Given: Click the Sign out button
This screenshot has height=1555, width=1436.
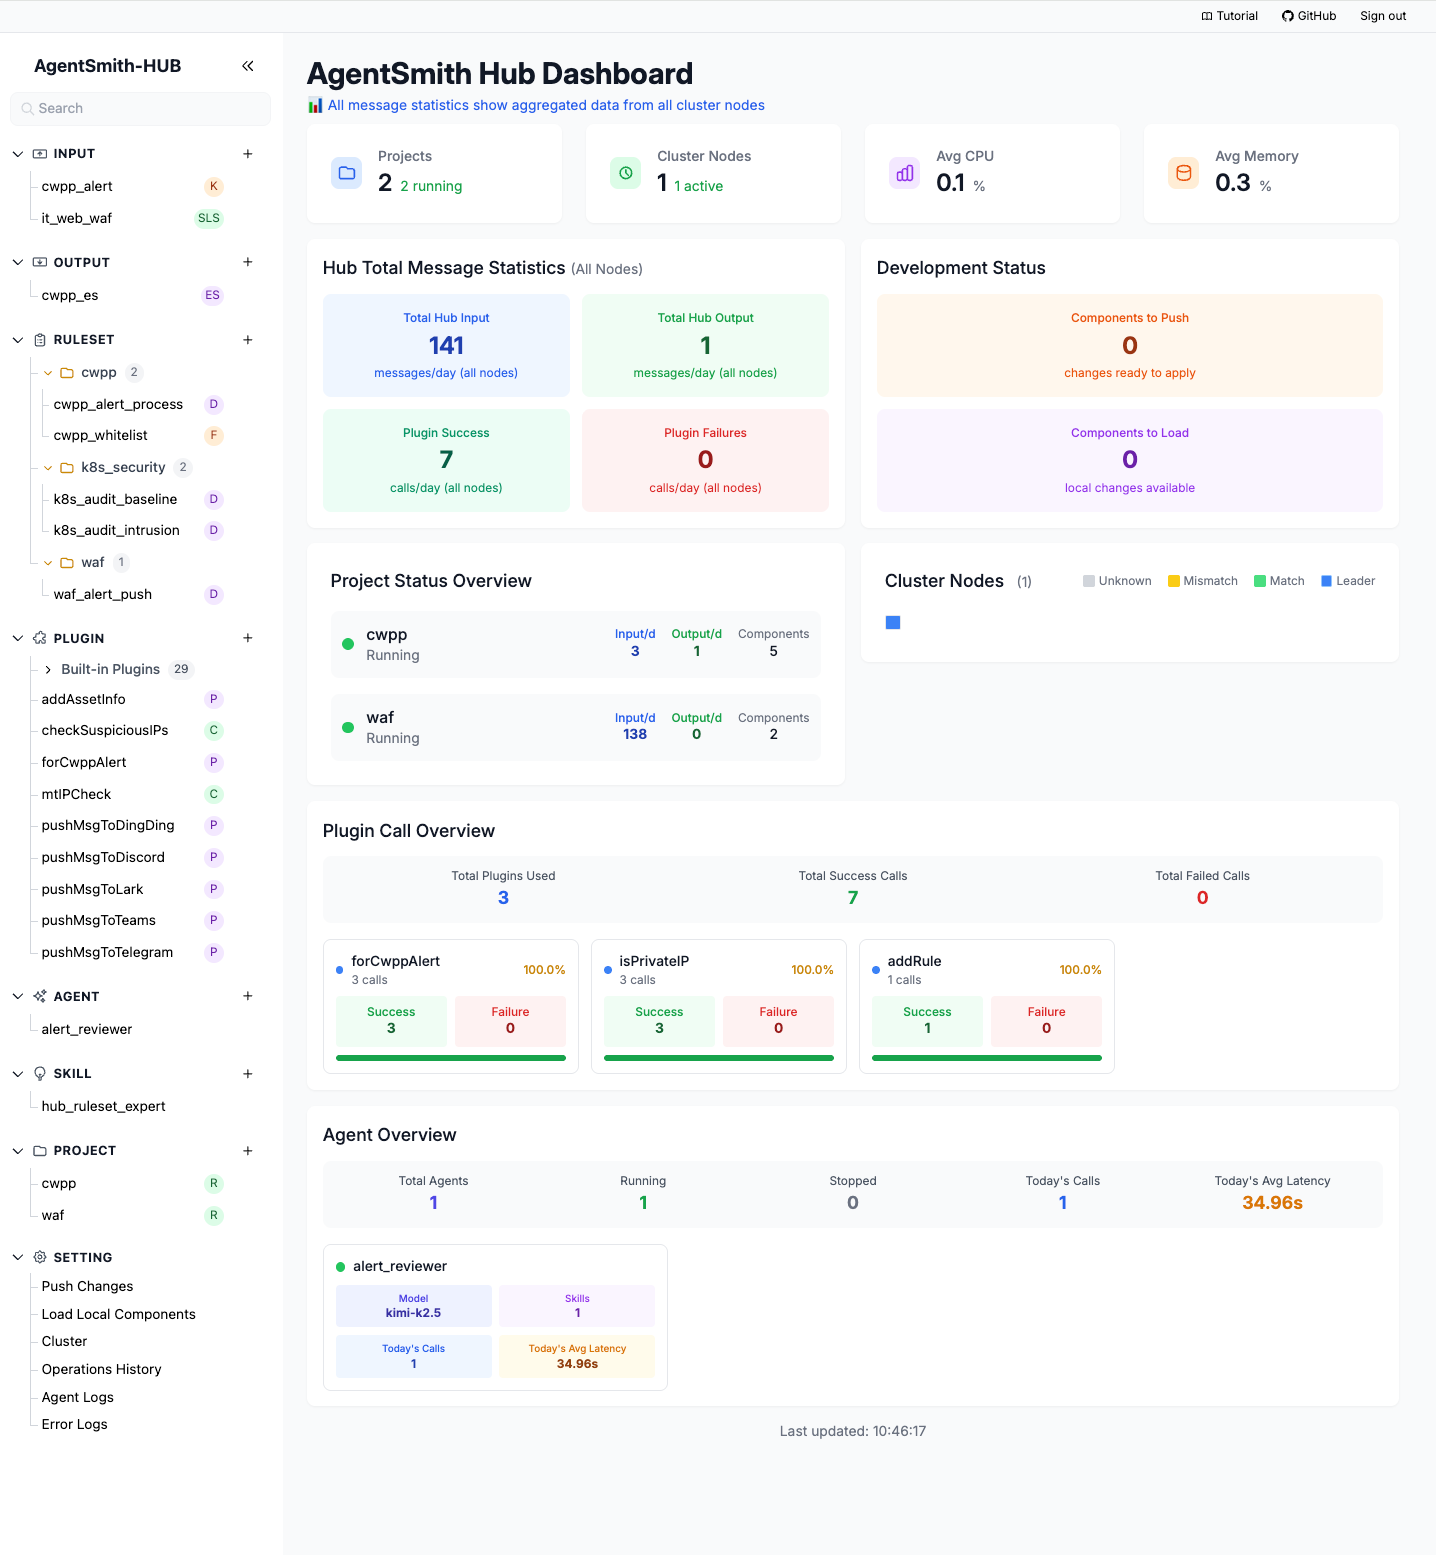Looking at the screenshot, I should click(x=1383, y=16).
